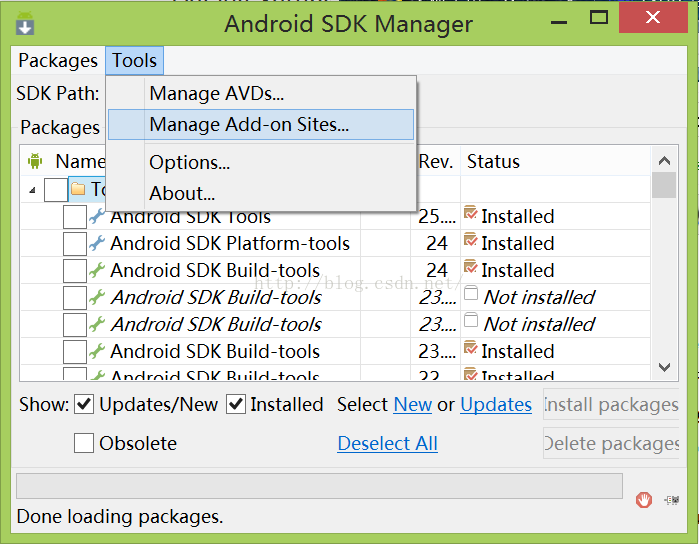Click the scroll down arrow of package list
The image size is (699, 544).
[664, 367]
